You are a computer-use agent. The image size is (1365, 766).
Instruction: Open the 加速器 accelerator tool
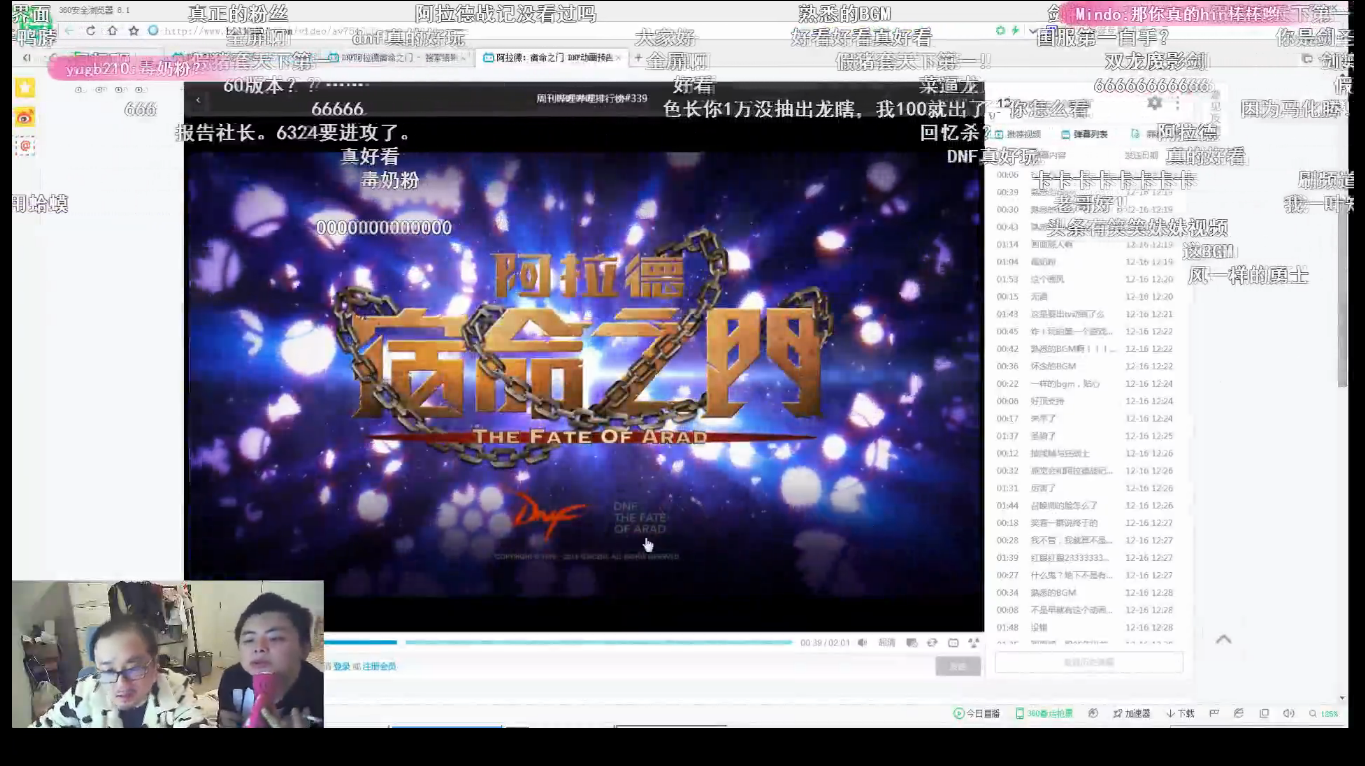tap(1131, 713)
